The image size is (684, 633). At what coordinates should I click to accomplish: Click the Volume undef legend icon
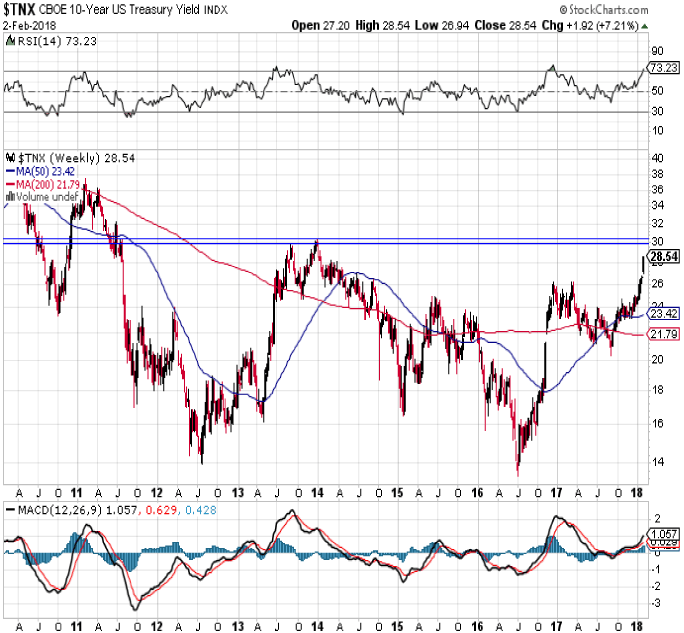coord(9,197)
